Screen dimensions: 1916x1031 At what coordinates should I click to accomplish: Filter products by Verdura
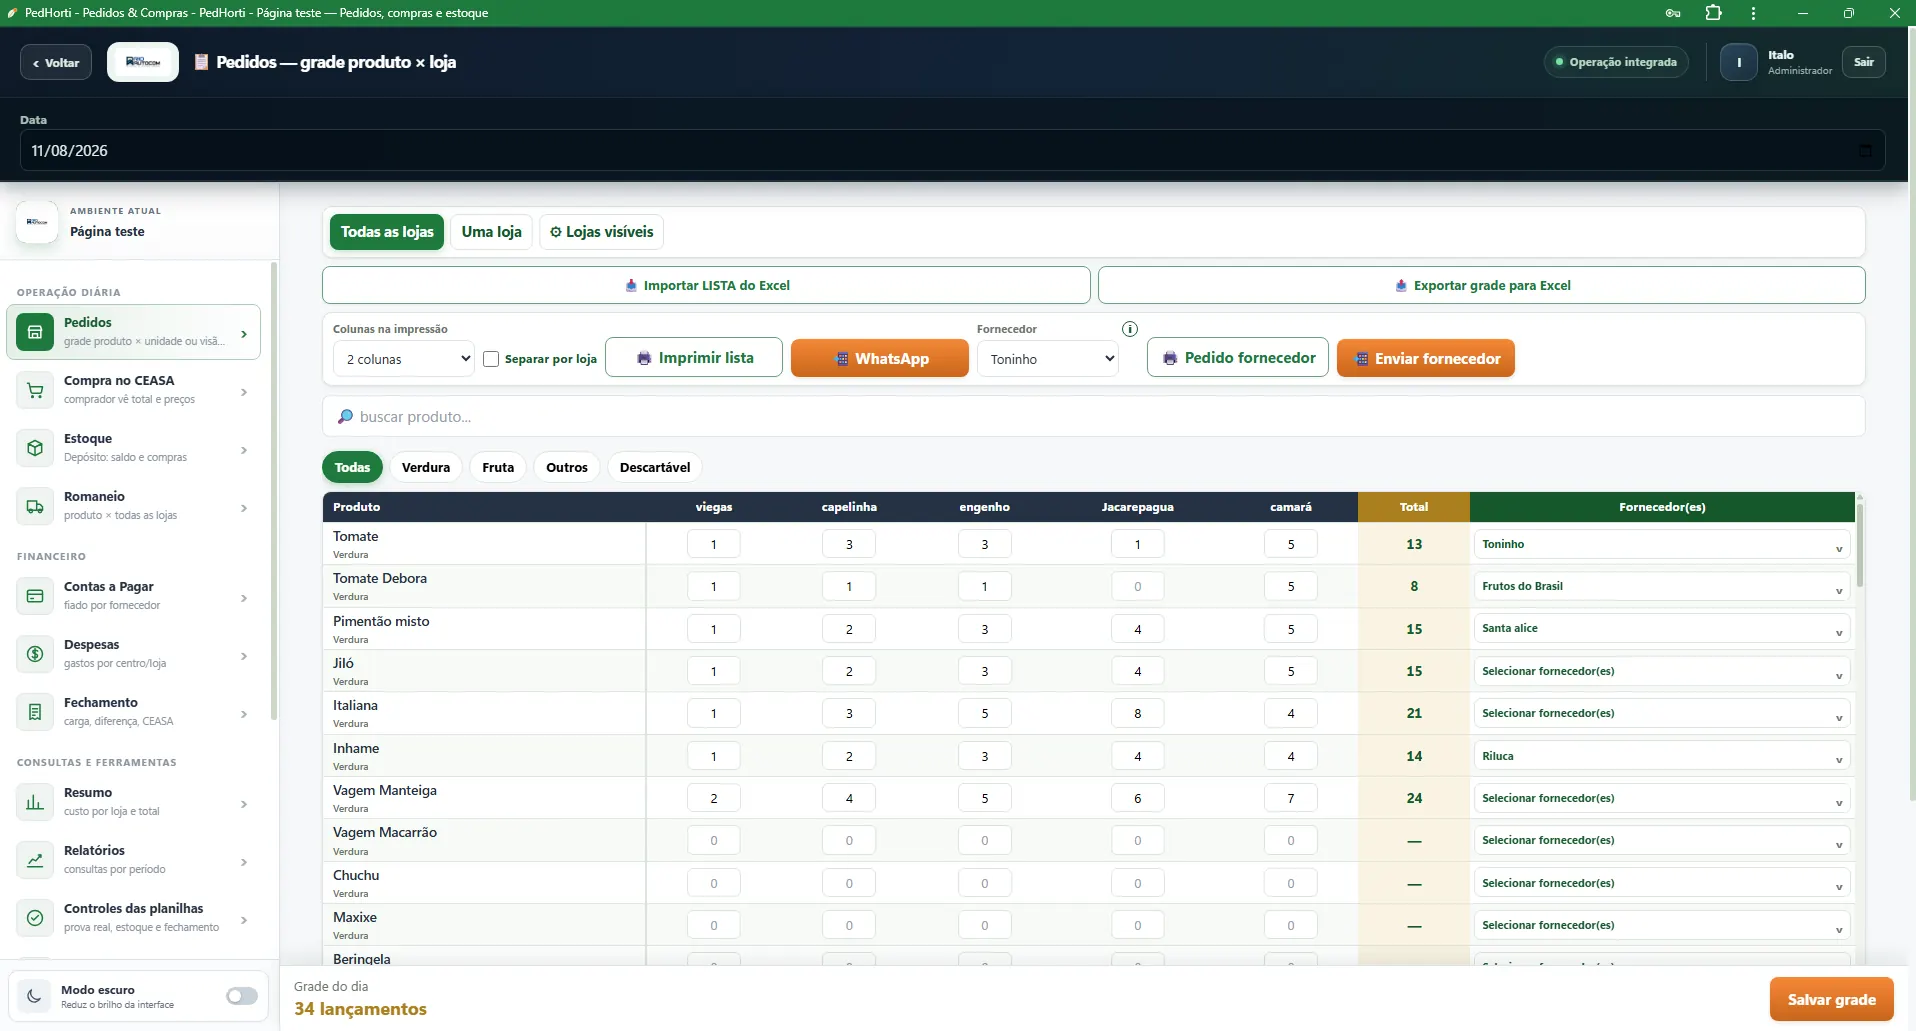tap(426, 467)
